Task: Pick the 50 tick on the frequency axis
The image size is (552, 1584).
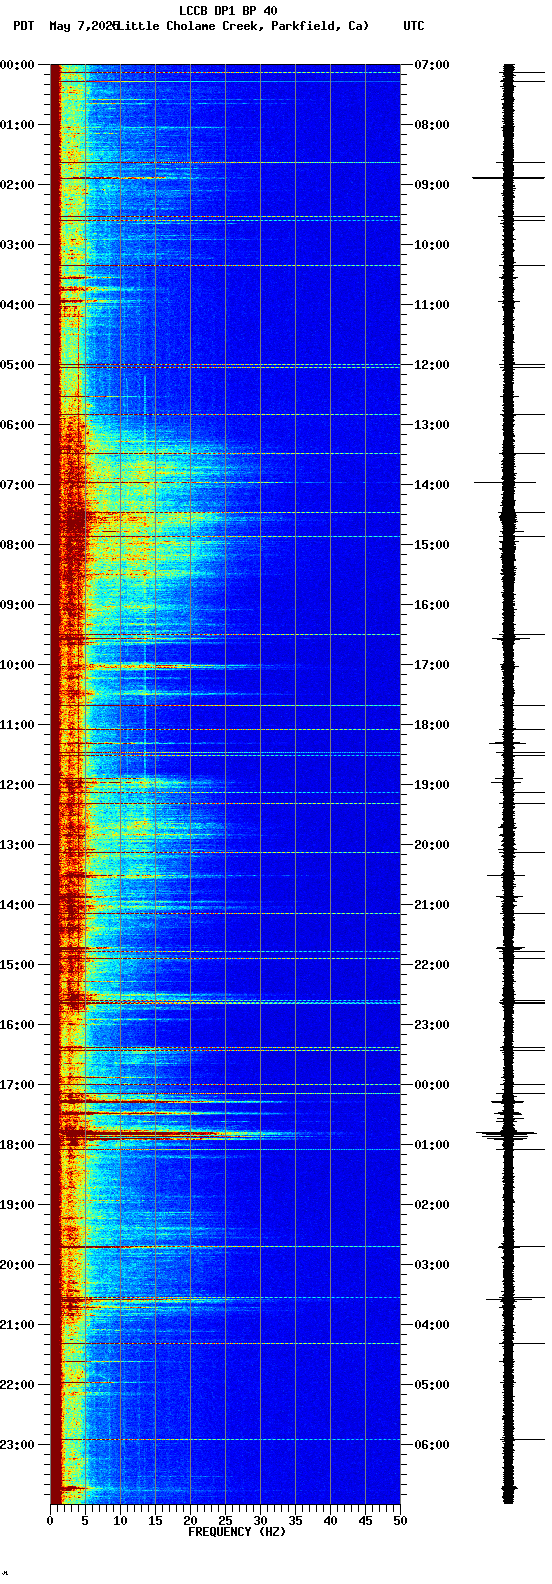Action: tap(400, 1521)
